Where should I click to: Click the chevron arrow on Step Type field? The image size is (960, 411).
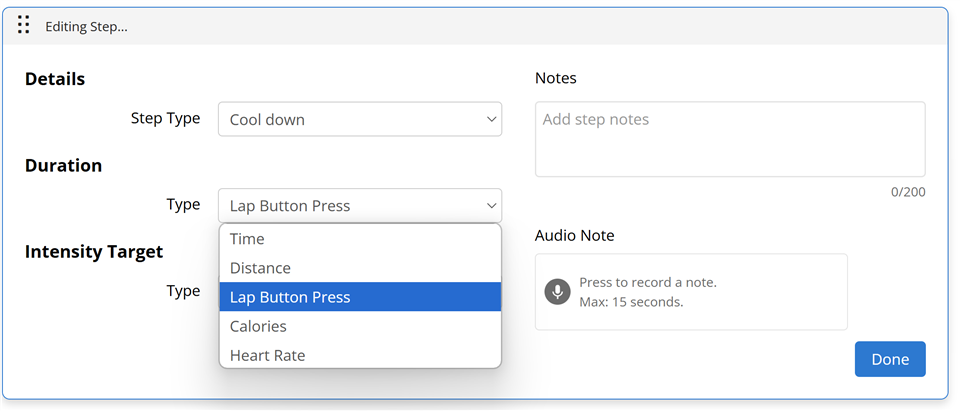click(491, 119)
